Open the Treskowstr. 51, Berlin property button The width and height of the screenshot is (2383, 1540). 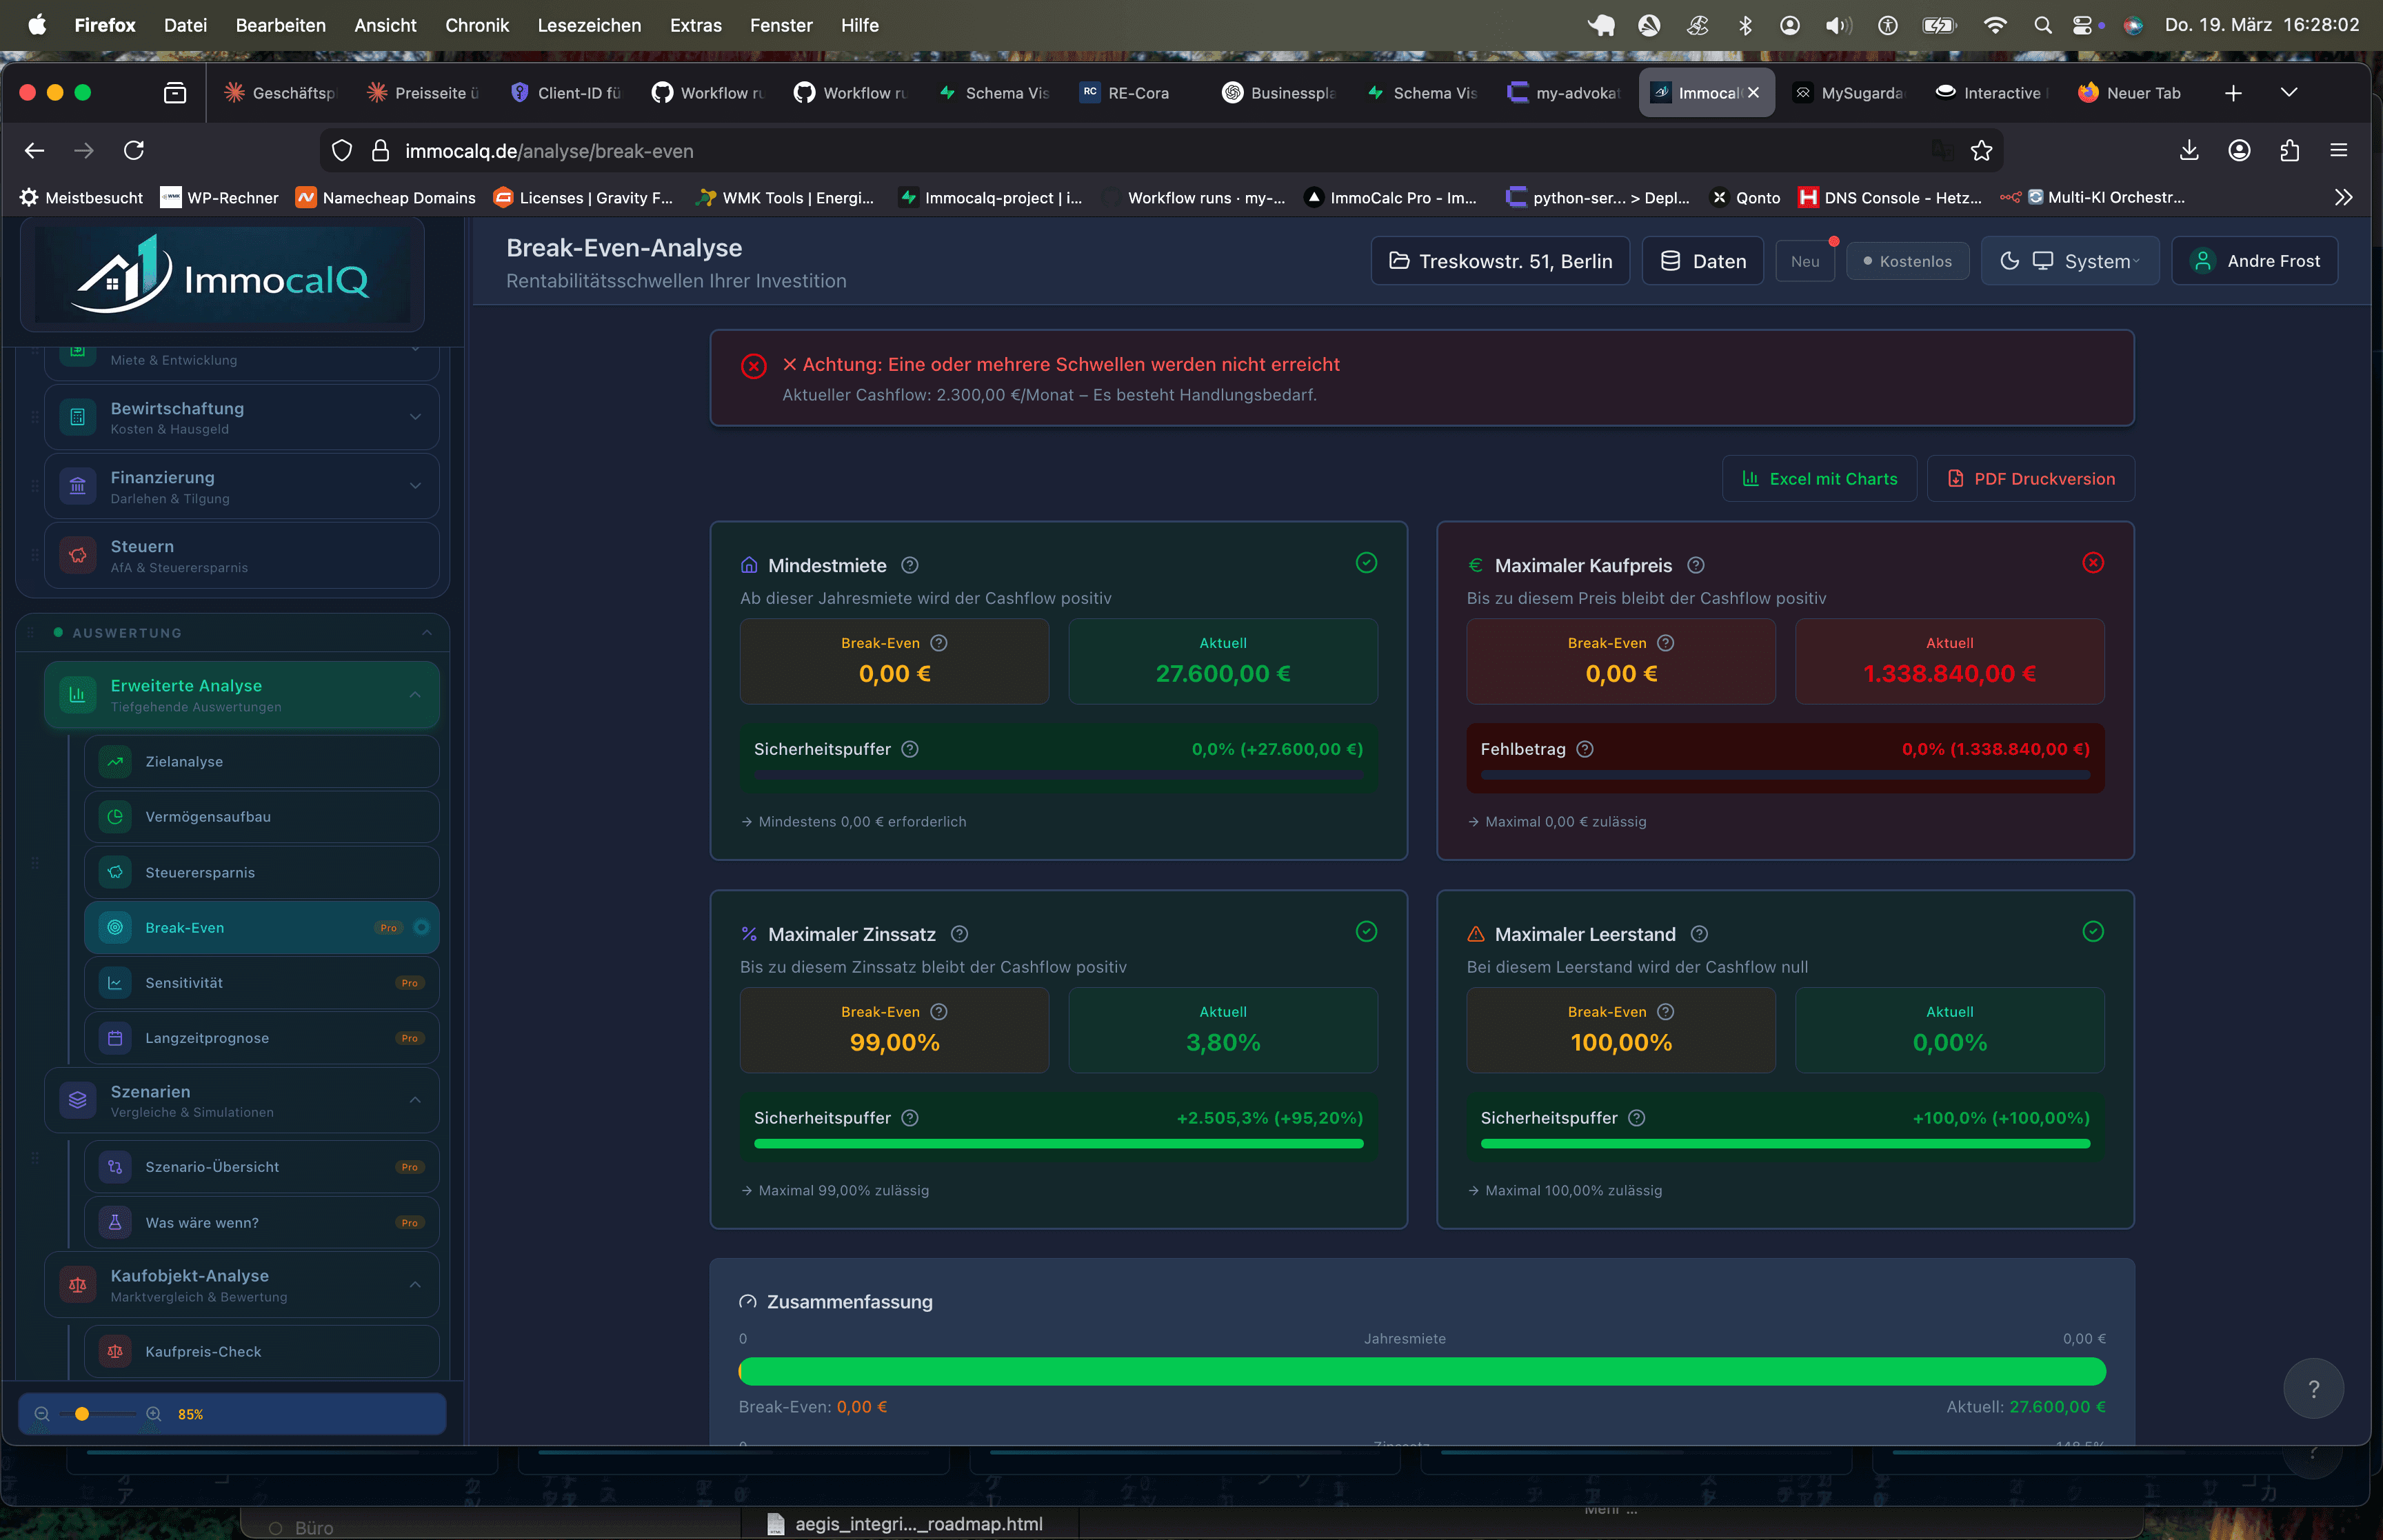[x=1500, y=261]
